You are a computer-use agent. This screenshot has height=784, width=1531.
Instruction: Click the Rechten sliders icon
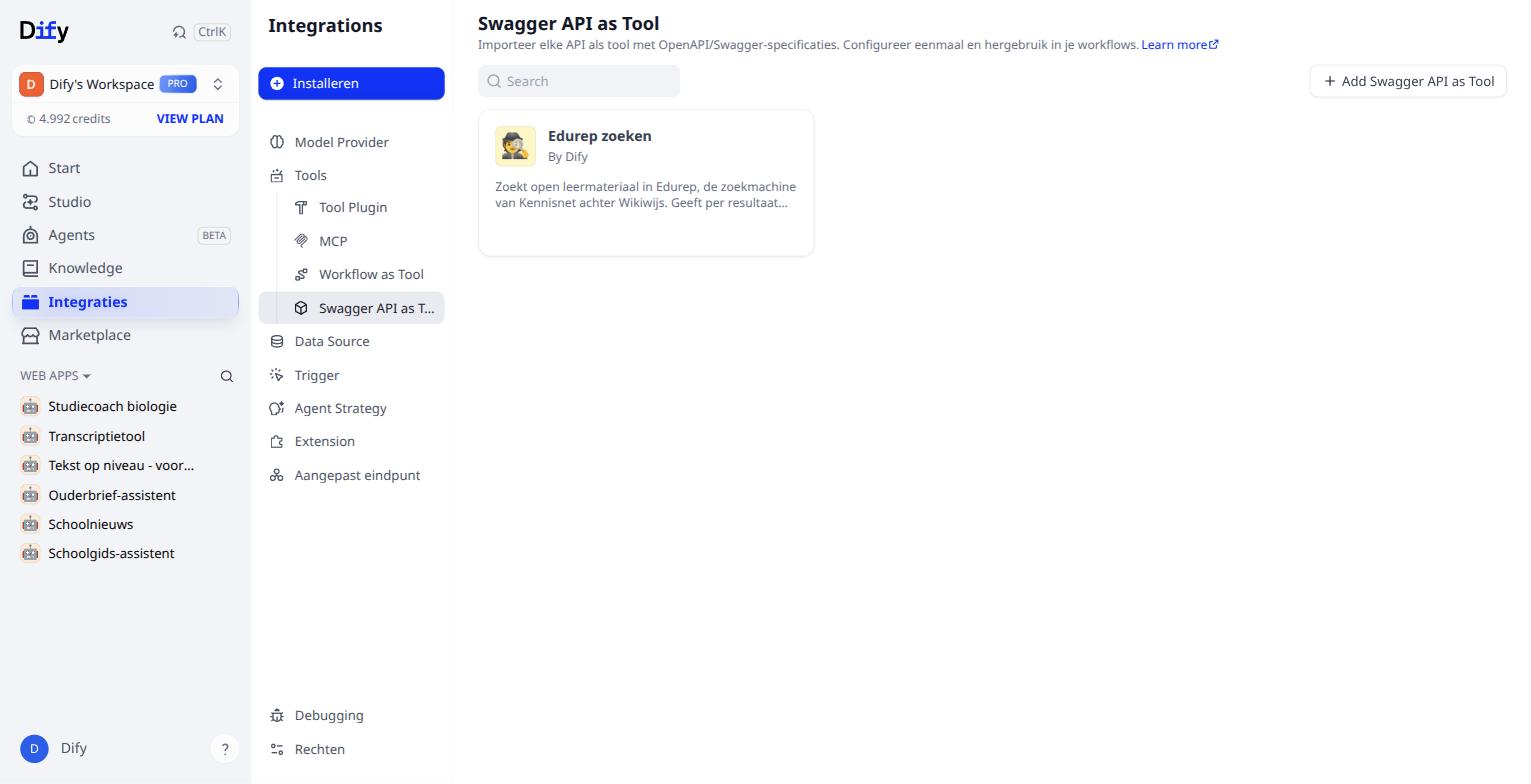pyautogui.click(x=277, y=749)
